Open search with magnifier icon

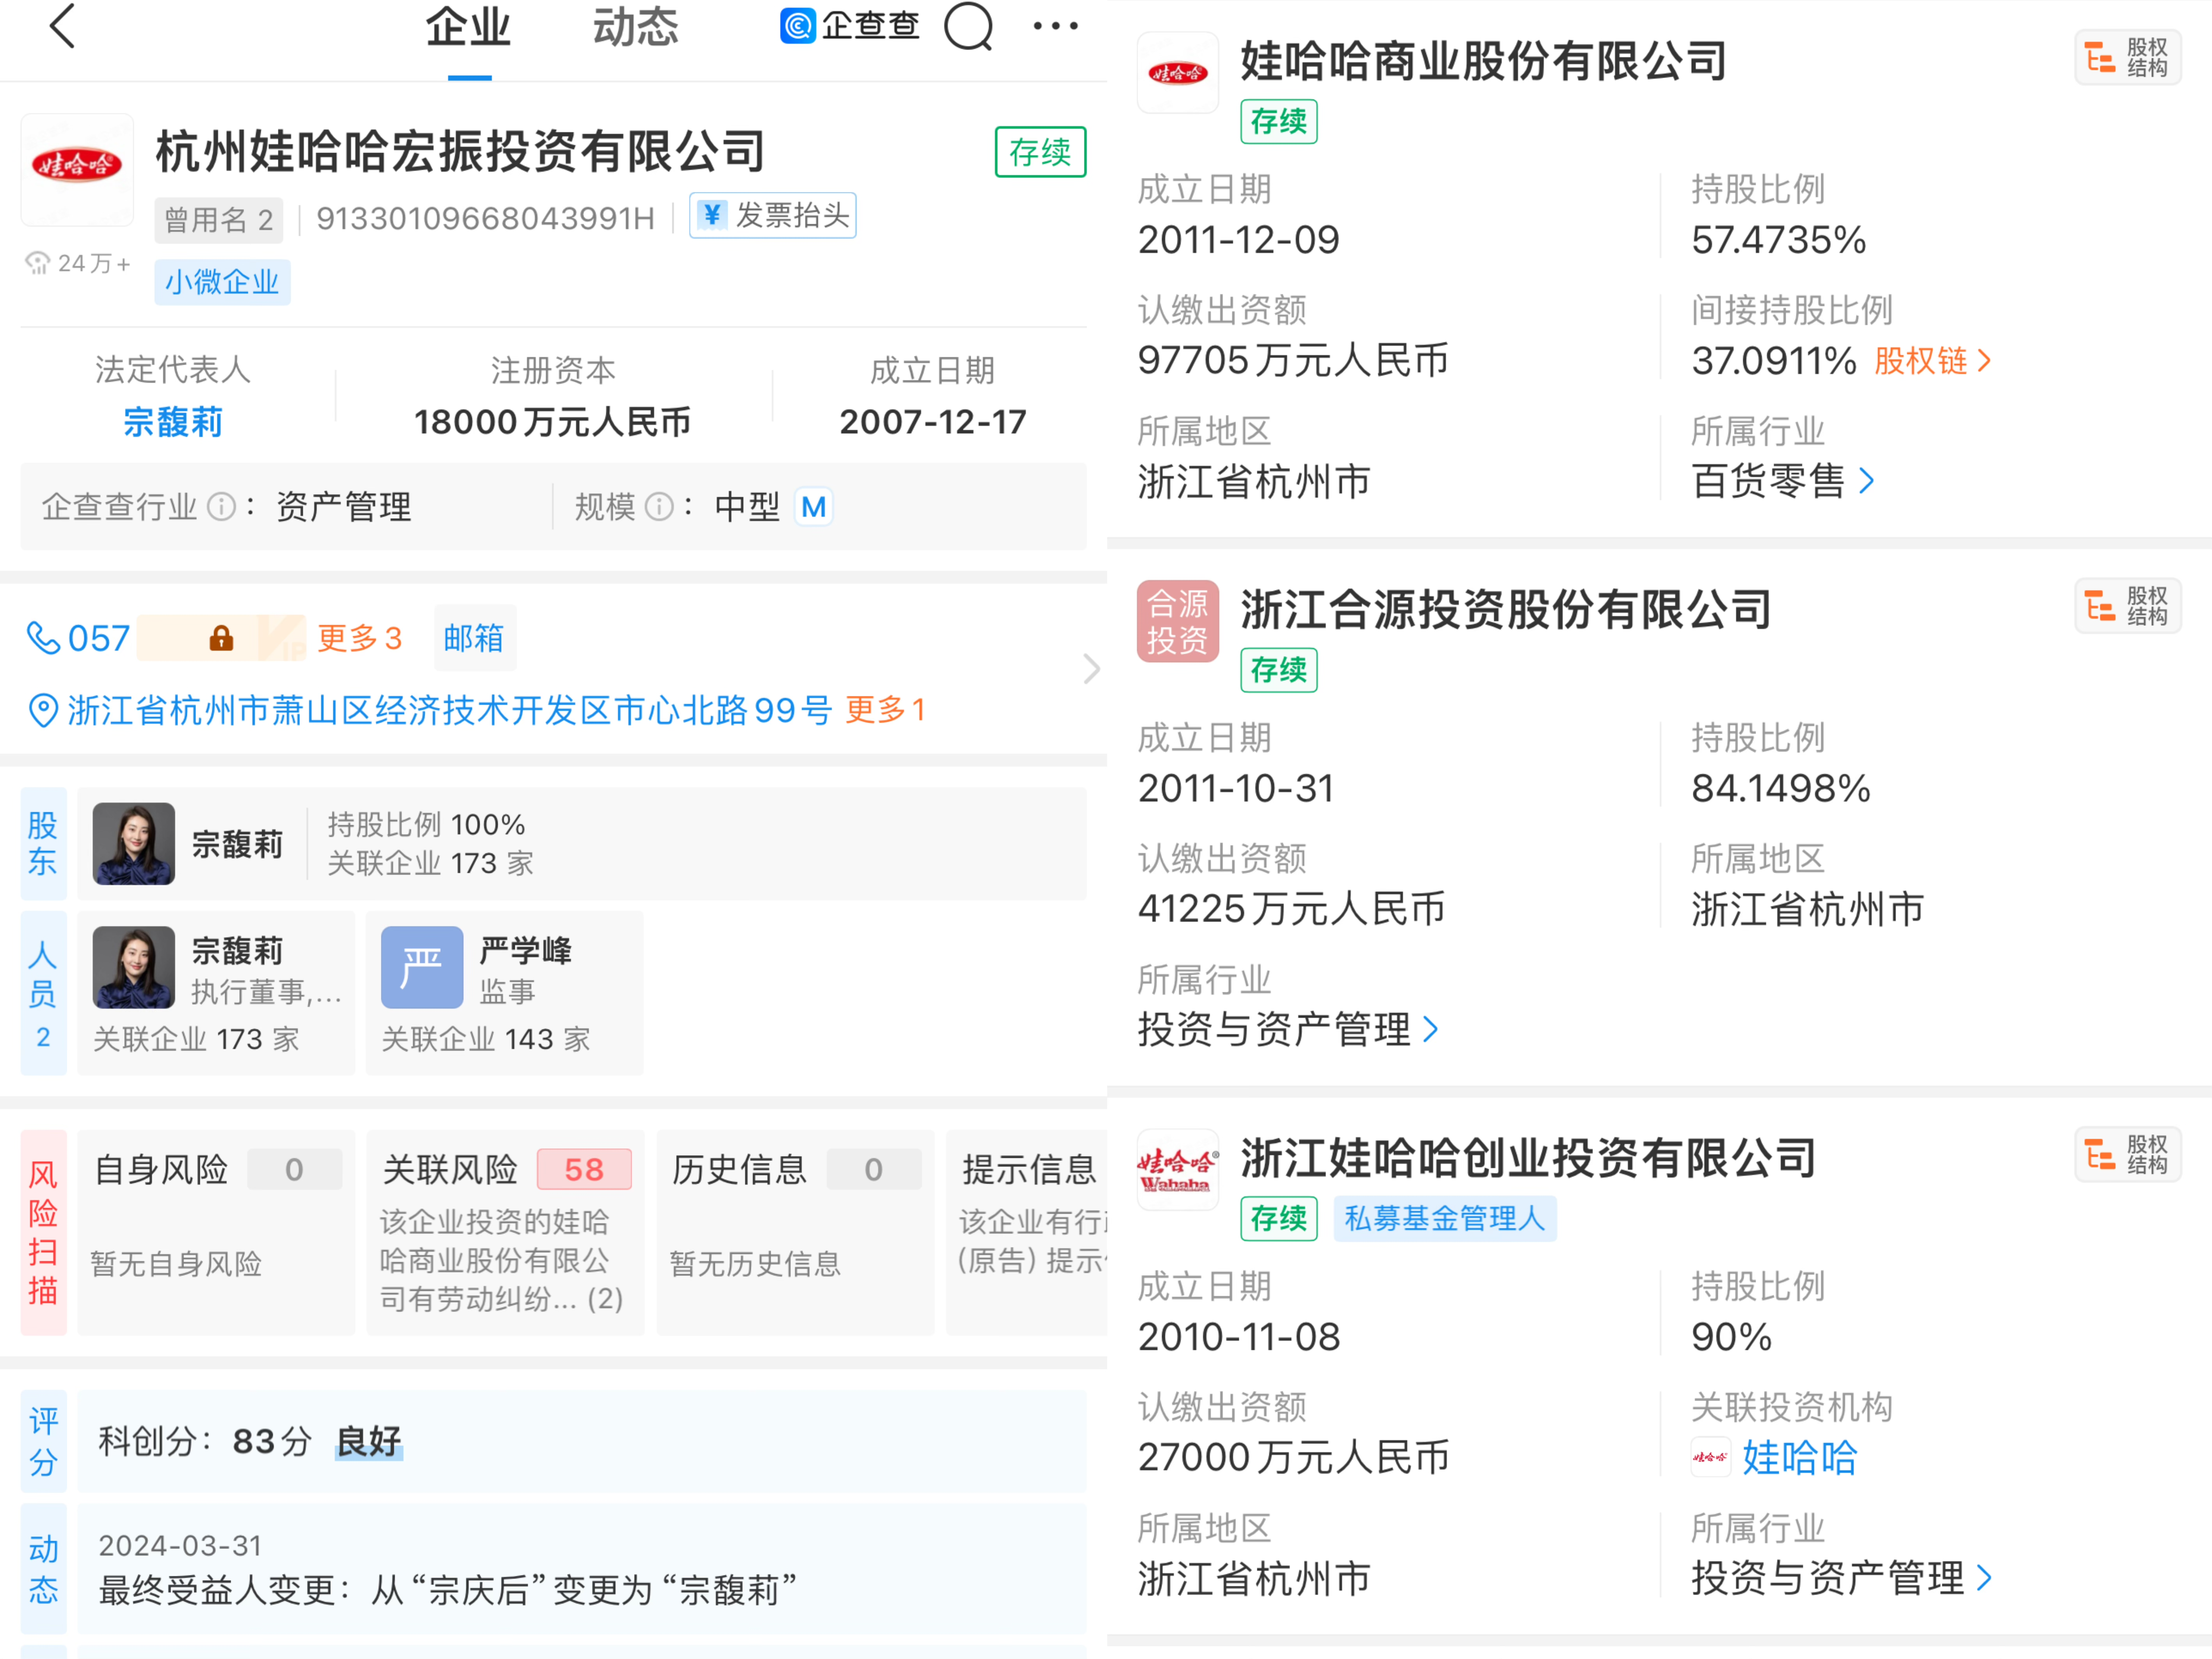point(968,27)
